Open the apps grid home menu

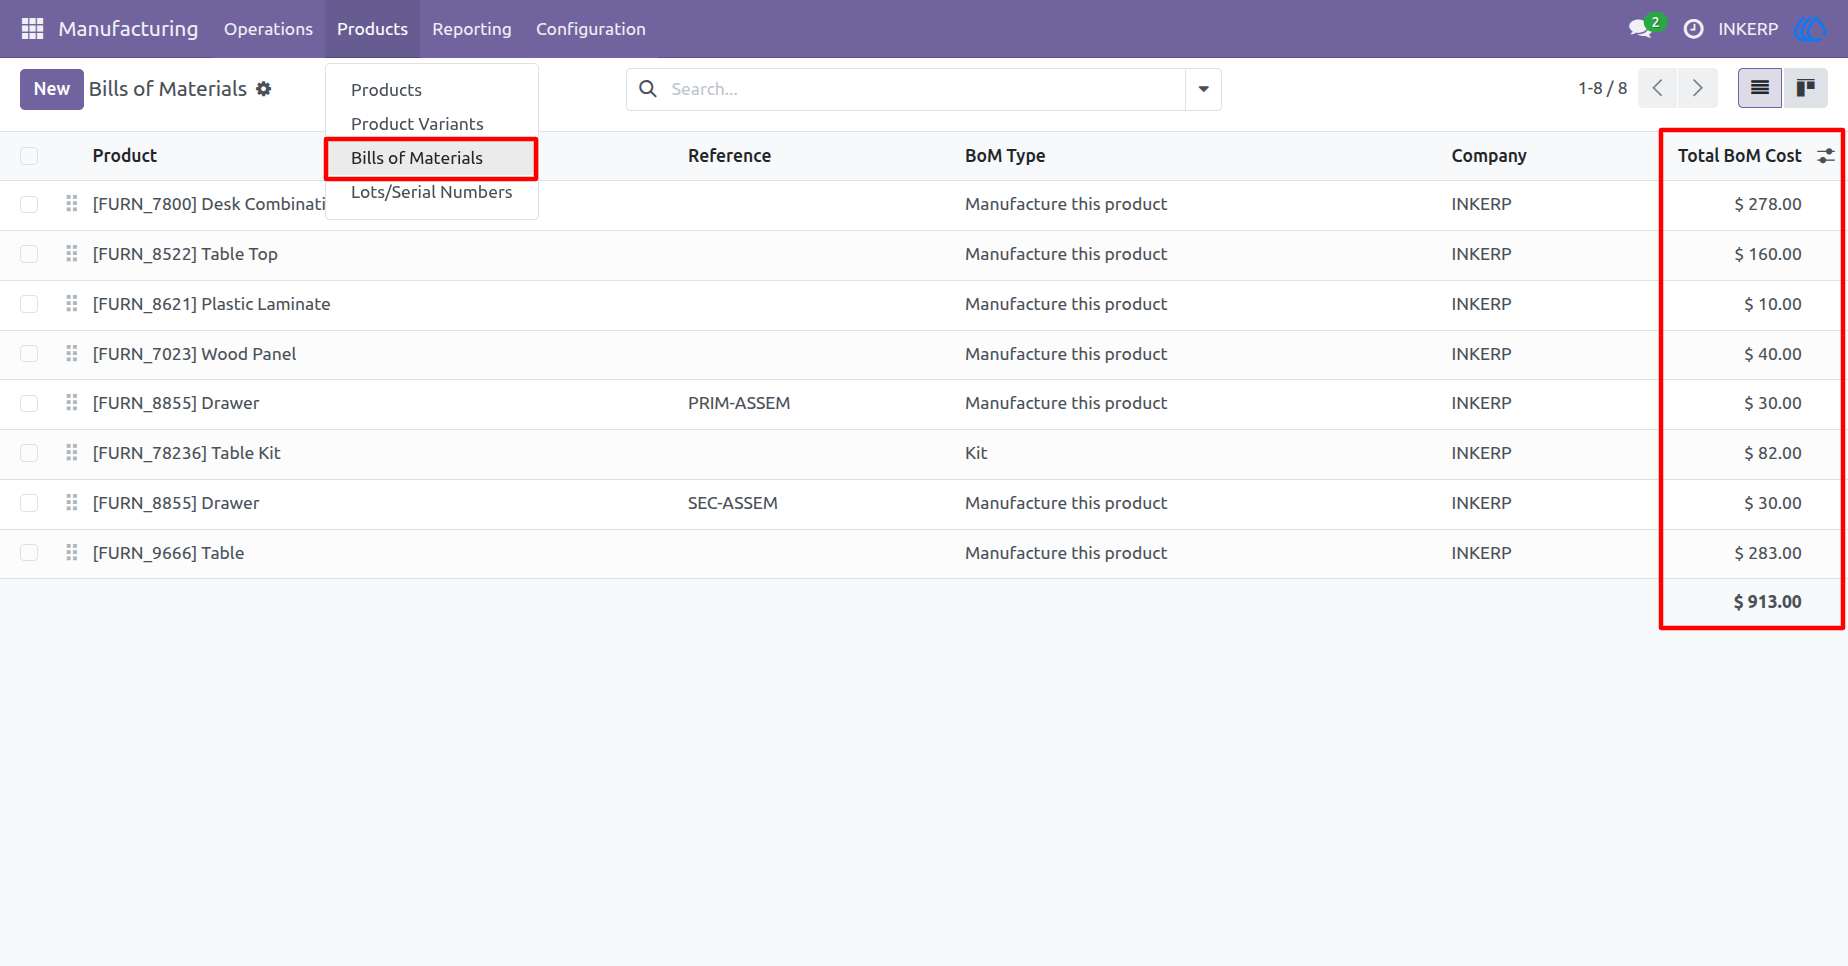[32, 29]
